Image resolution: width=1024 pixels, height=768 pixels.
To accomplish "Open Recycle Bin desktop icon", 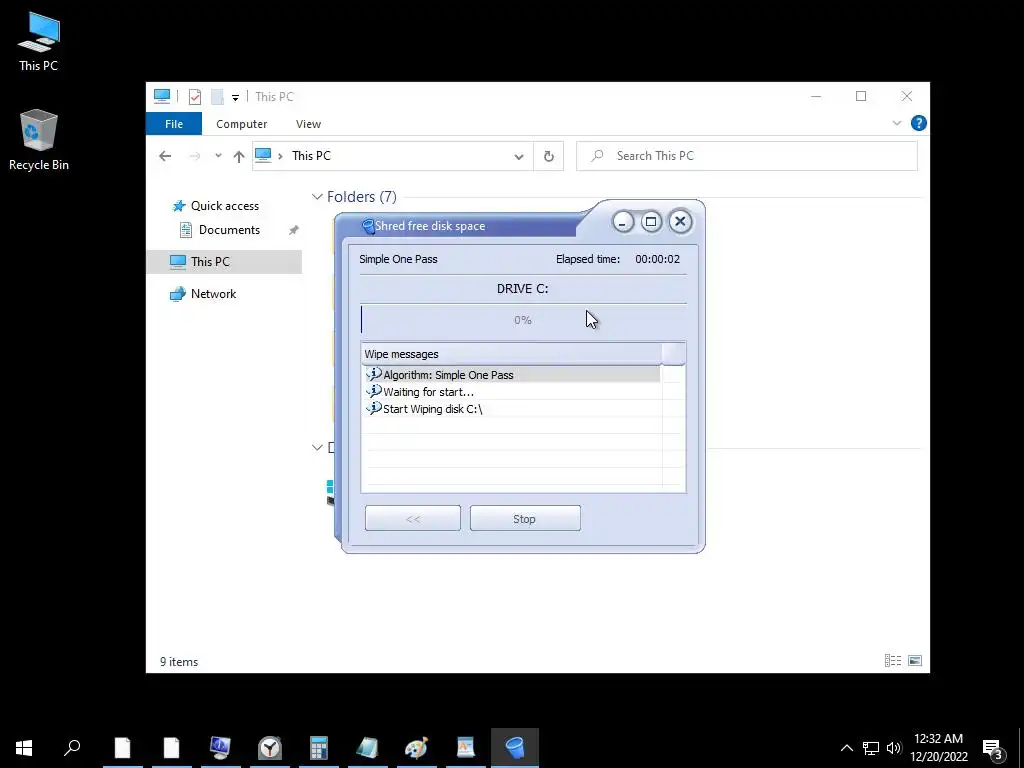I will [x=39, y=140].
